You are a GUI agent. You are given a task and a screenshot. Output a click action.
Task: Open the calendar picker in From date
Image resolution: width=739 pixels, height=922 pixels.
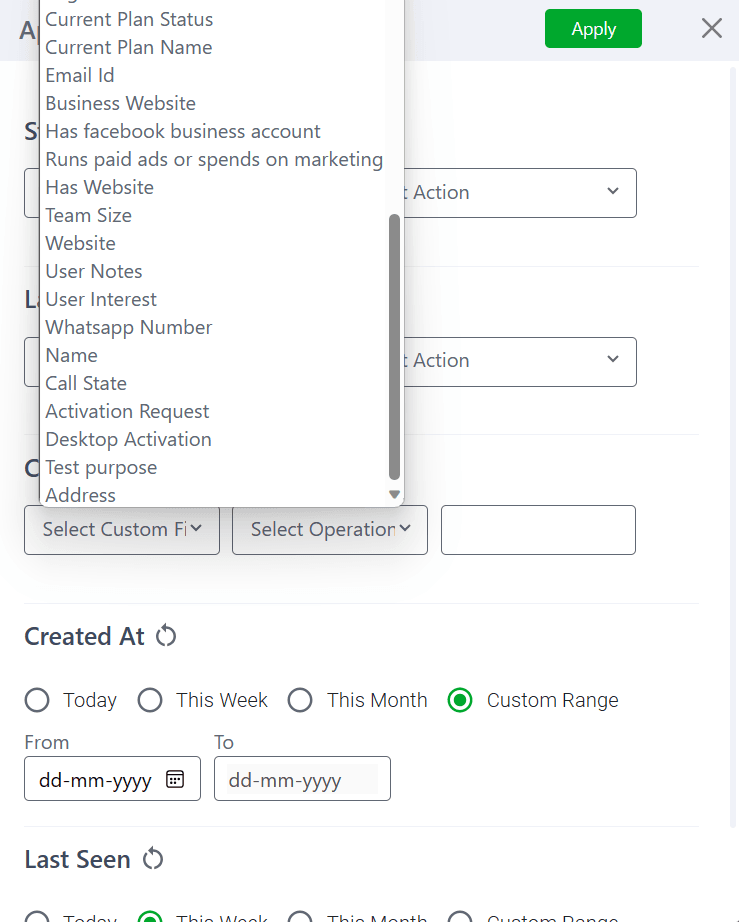click(x=175, y=780)
